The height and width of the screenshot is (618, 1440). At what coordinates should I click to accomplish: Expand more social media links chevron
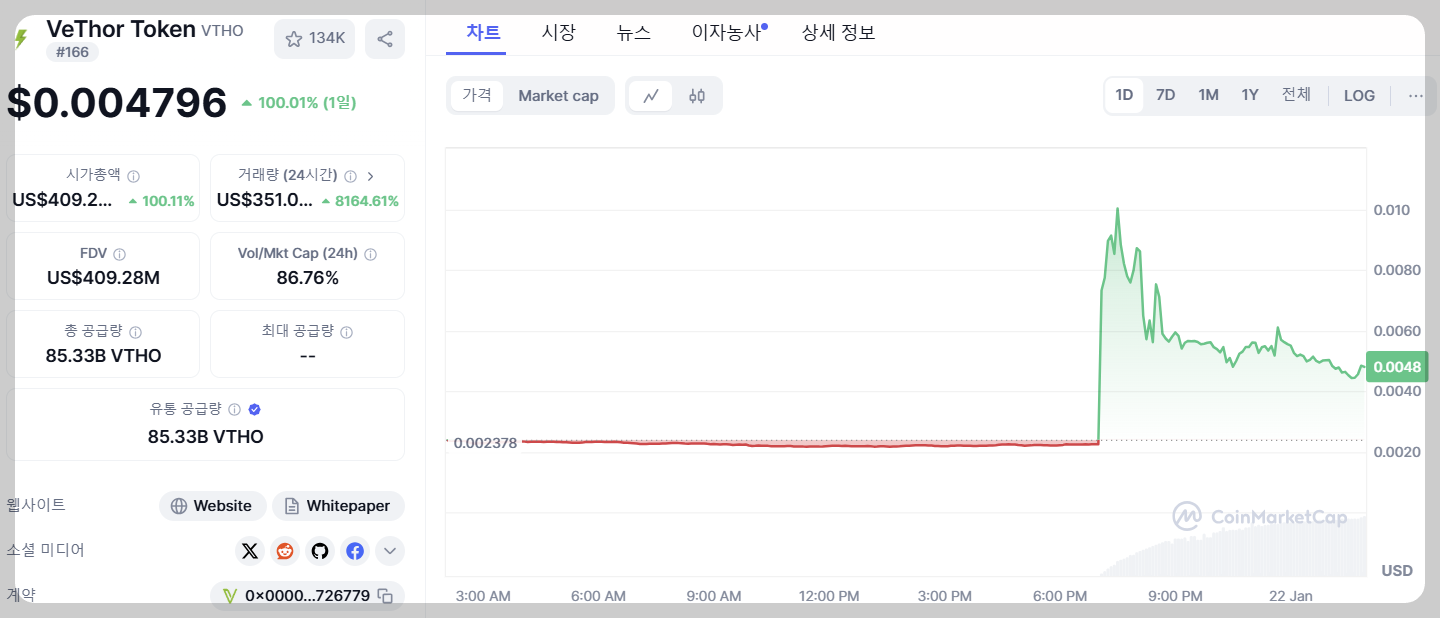point(390,551)
